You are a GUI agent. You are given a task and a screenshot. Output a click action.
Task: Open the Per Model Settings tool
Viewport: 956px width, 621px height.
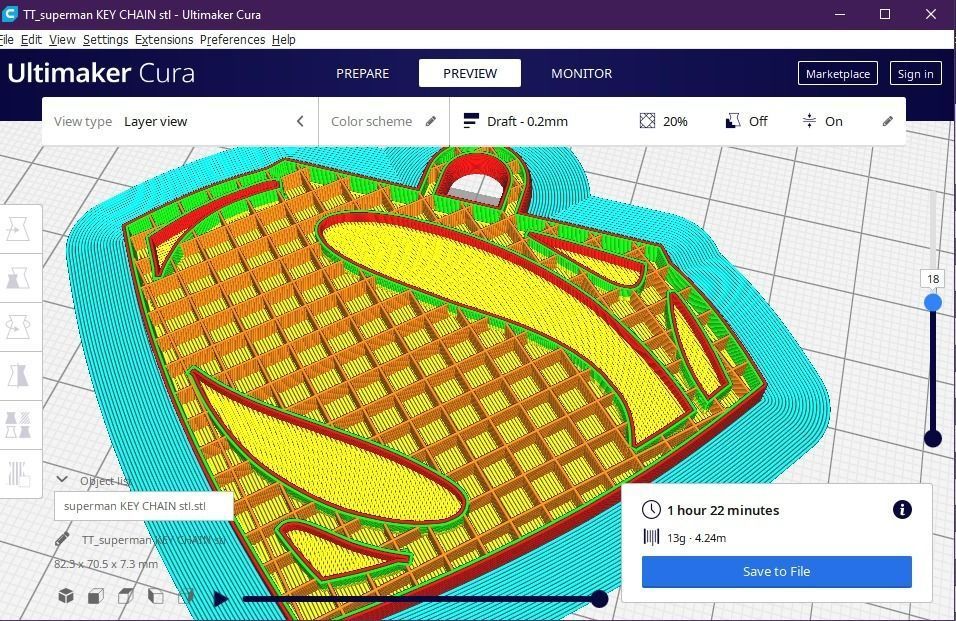[x=18, y=425]
